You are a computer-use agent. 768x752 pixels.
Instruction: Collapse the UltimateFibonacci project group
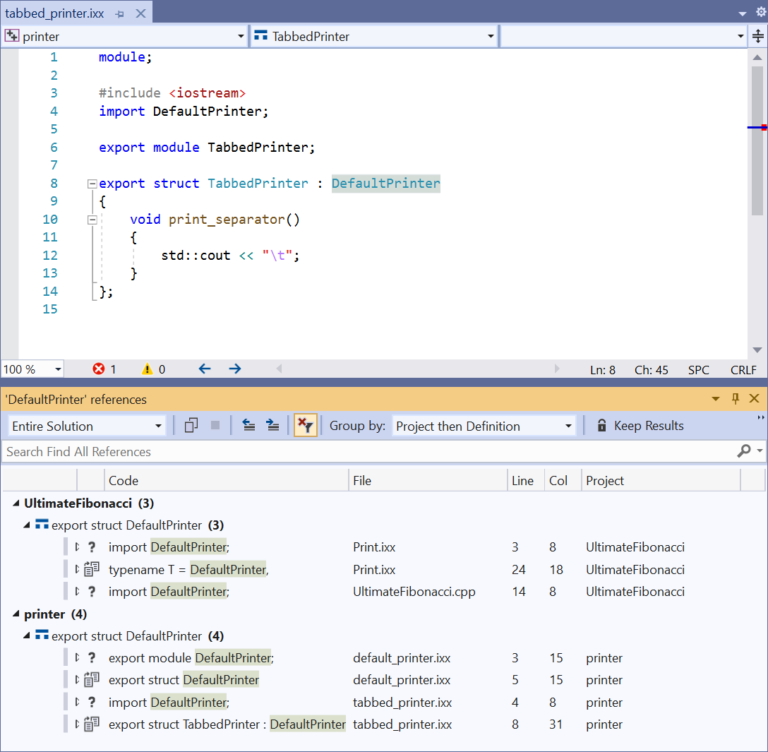[x=15, y=504]
